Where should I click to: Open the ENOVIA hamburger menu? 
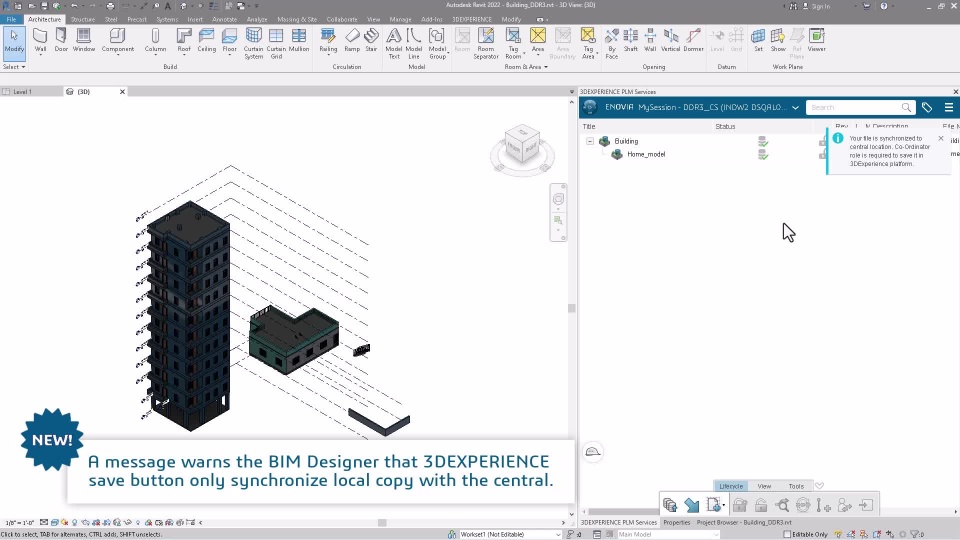pyautogui.click(x=949, y=108)
